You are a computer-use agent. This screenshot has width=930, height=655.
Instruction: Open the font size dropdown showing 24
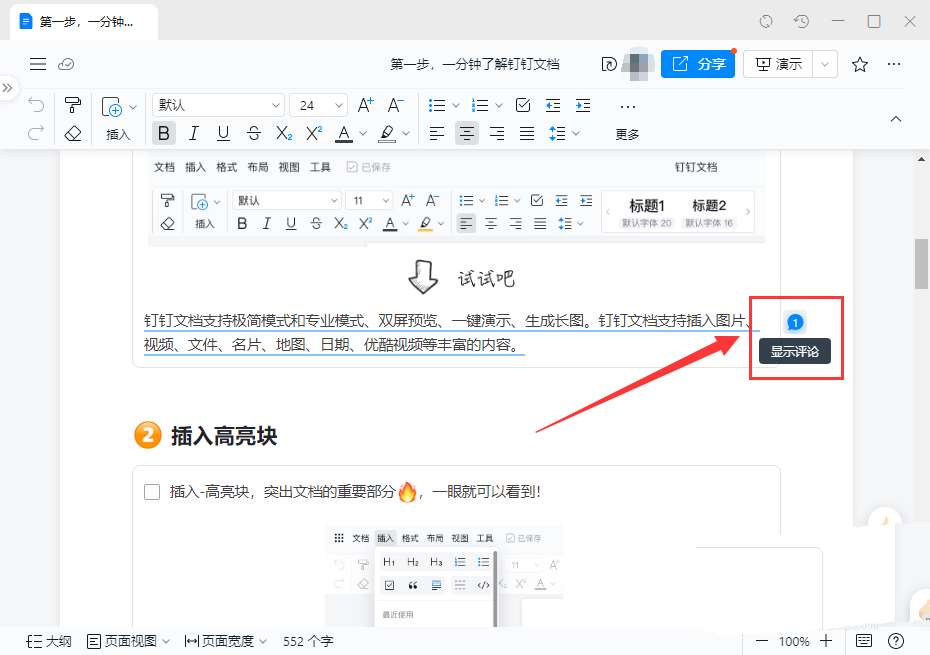319,106
